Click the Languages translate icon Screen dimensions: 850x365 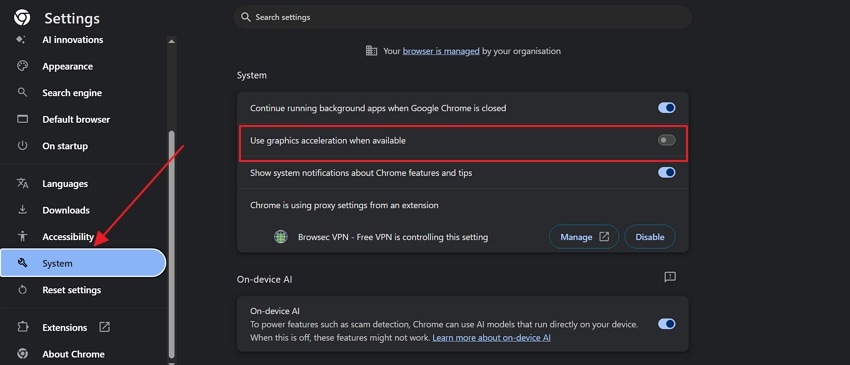[x=22, y=183]
